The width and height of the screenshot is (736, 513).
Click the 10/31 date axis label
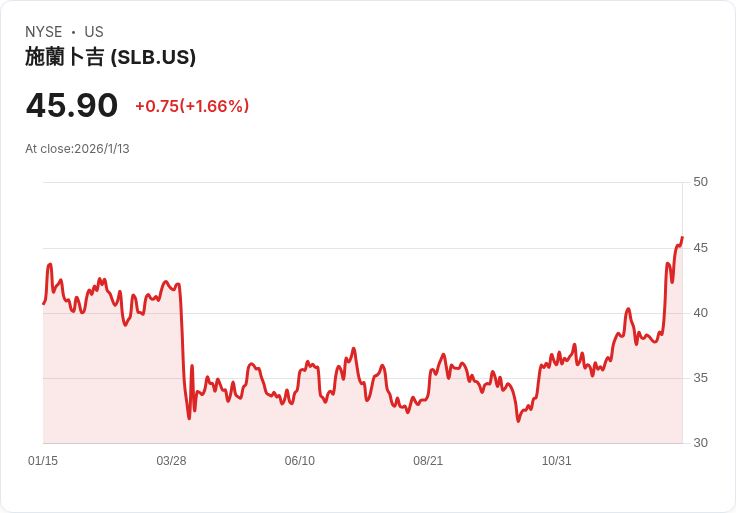point(557,461)
